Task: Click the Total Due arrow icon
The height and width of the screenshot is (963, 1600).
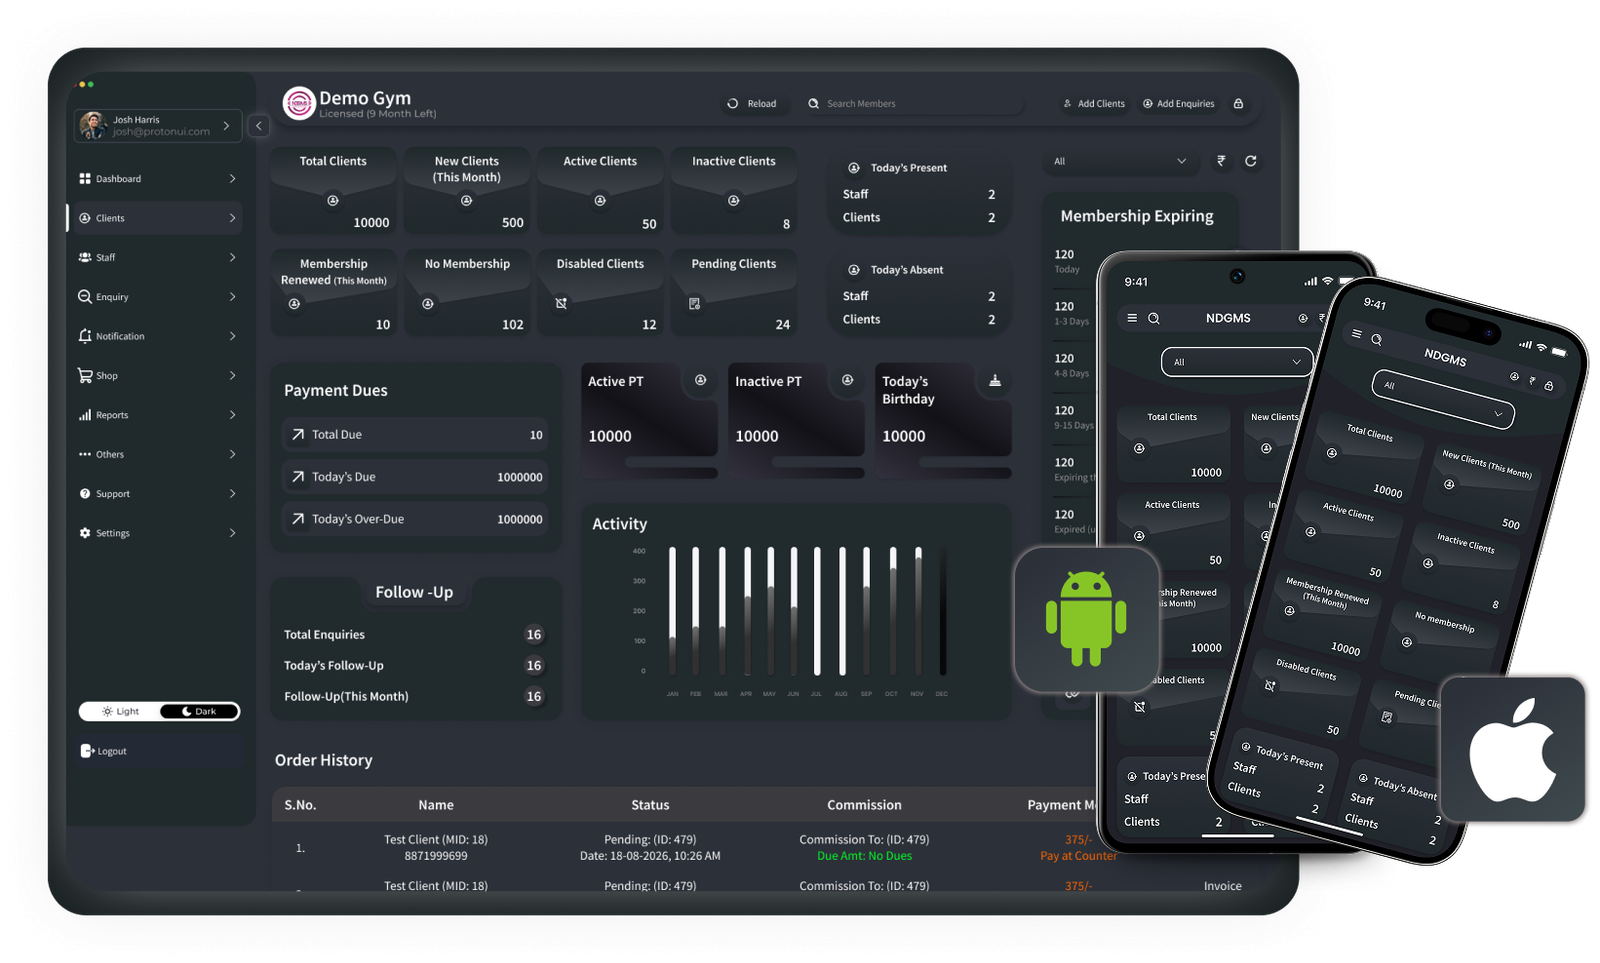Action: [x=298, y=434]
